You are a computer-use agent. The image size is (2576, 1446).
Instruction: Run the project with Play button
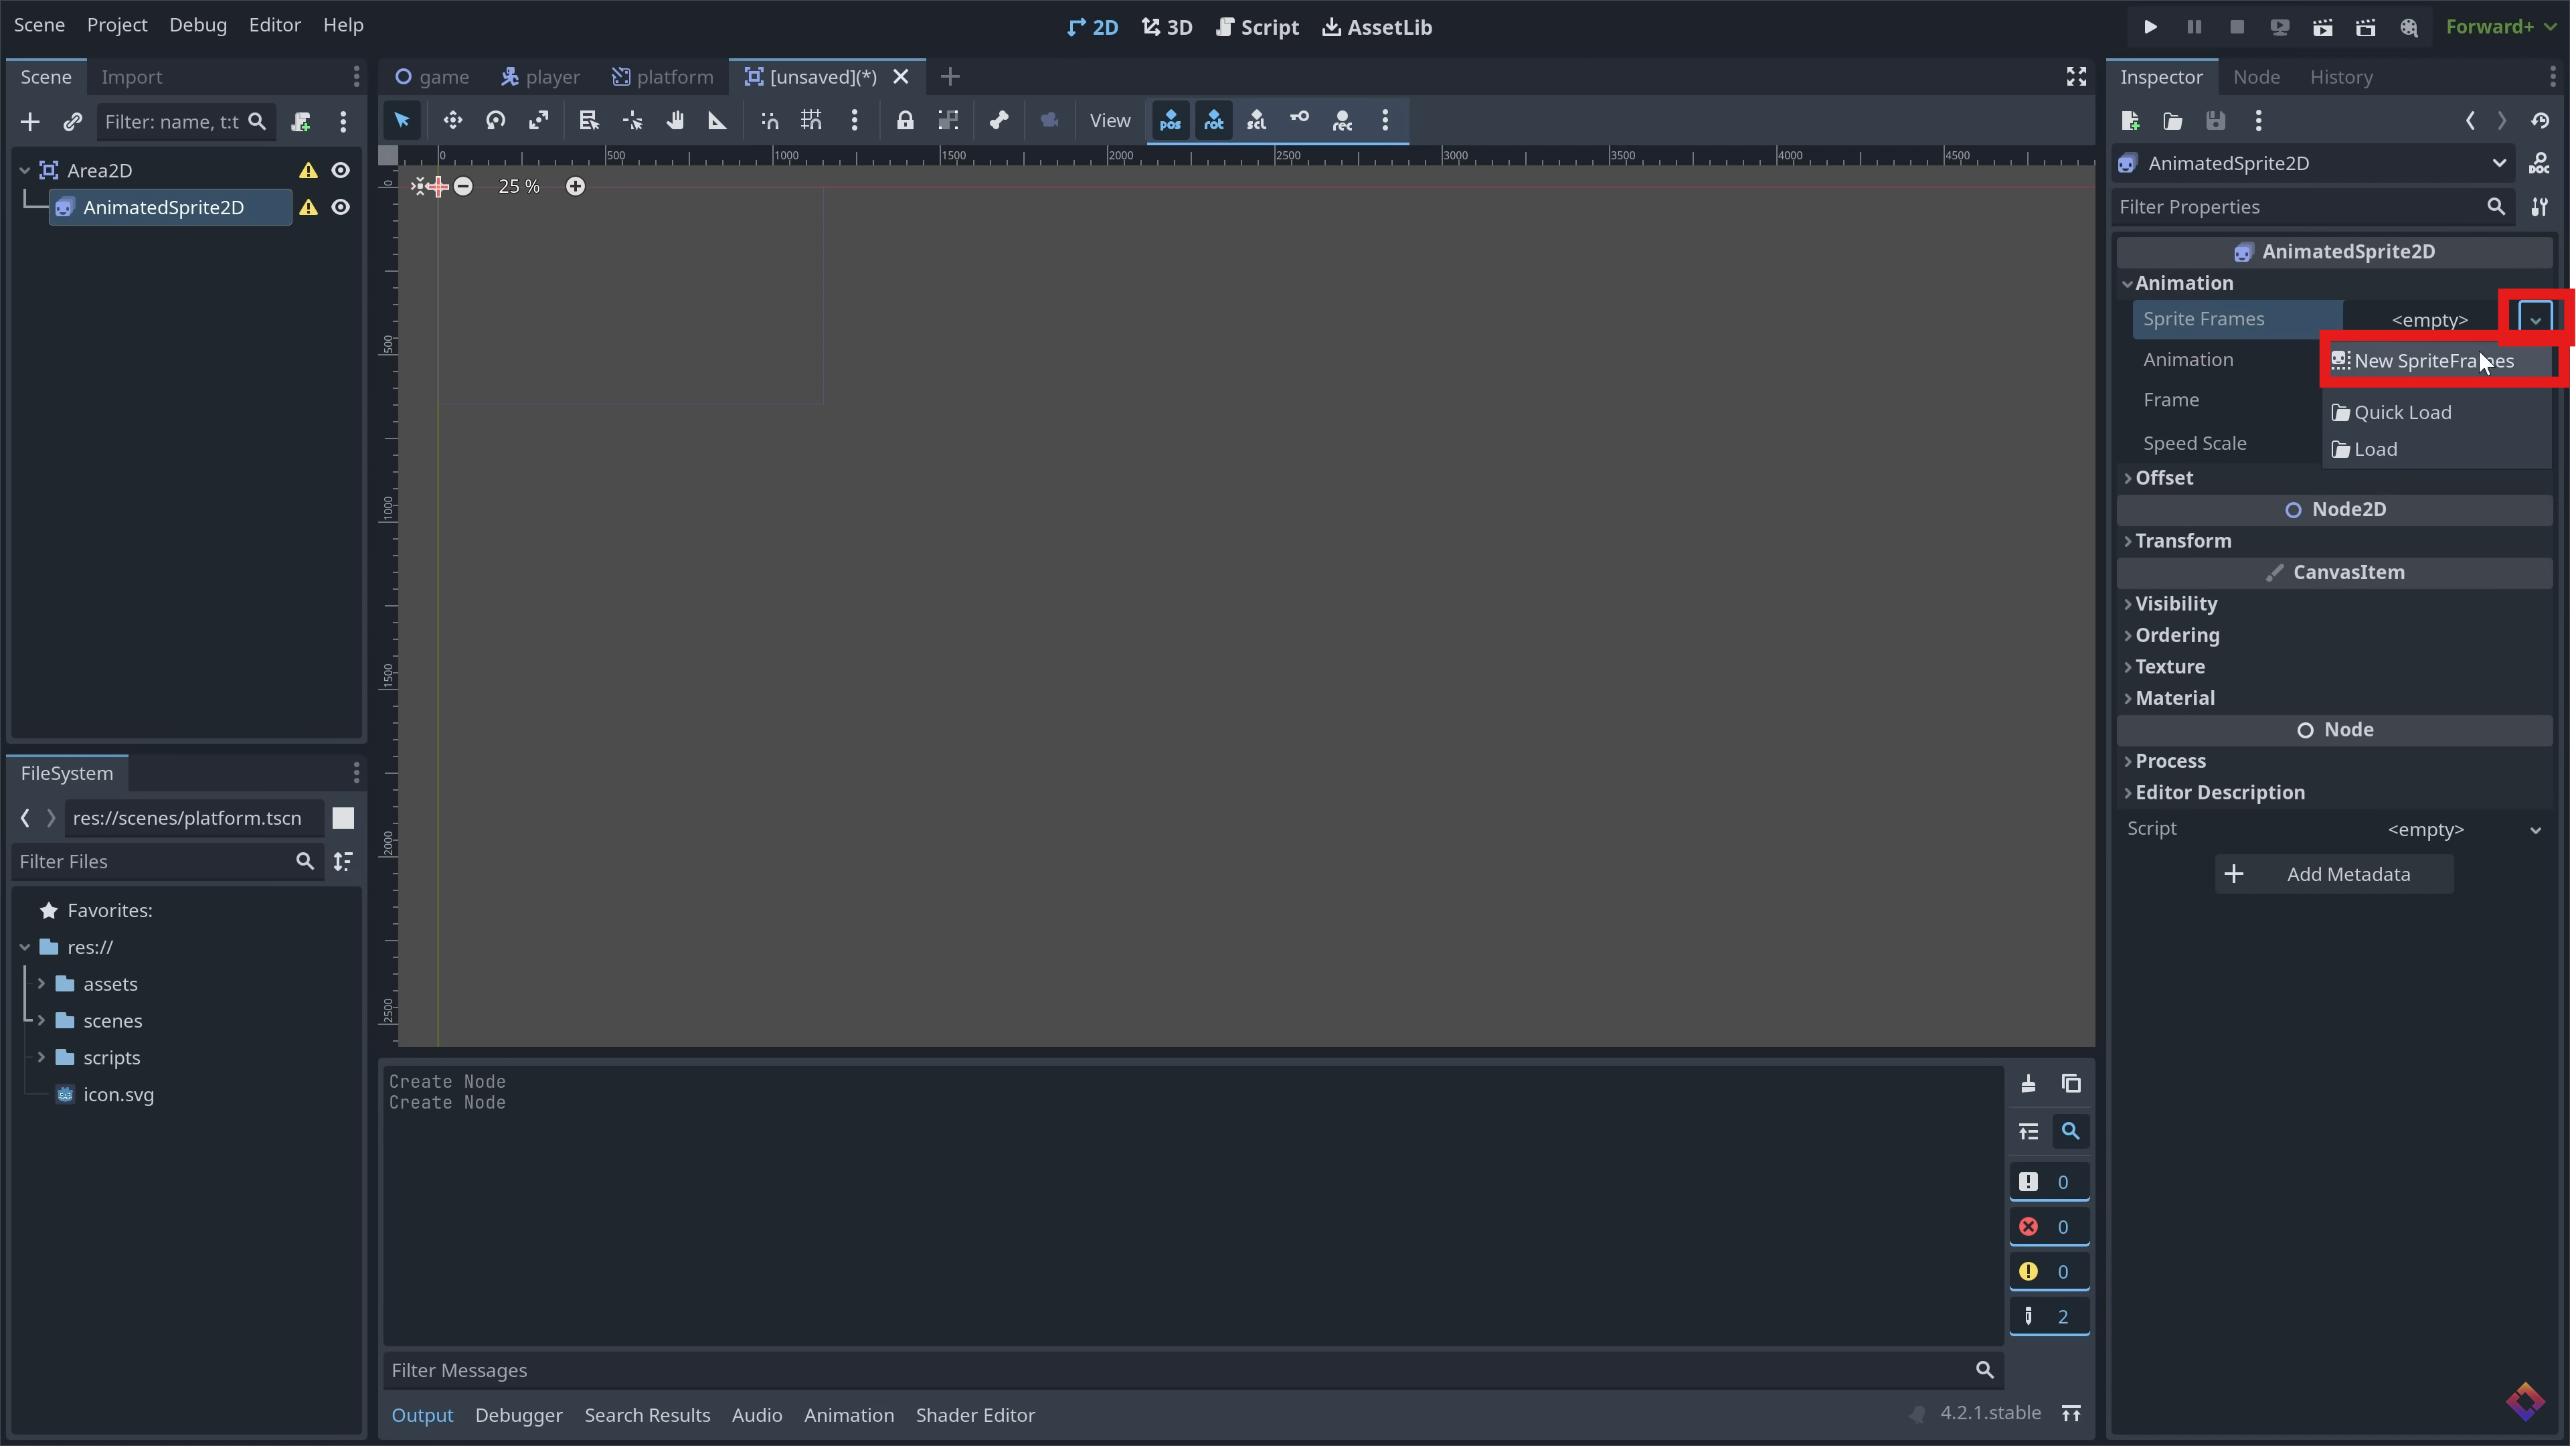pos(2150,27)
